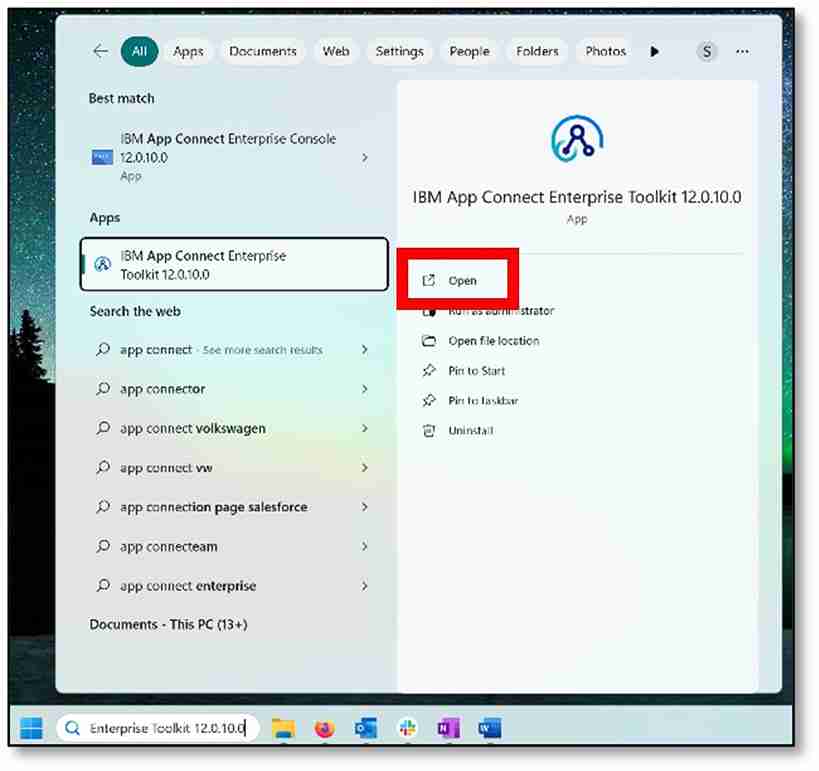This screenshot has width=819, height=771.
Task: Choose Open file location
Action: [x=494, y=341]
